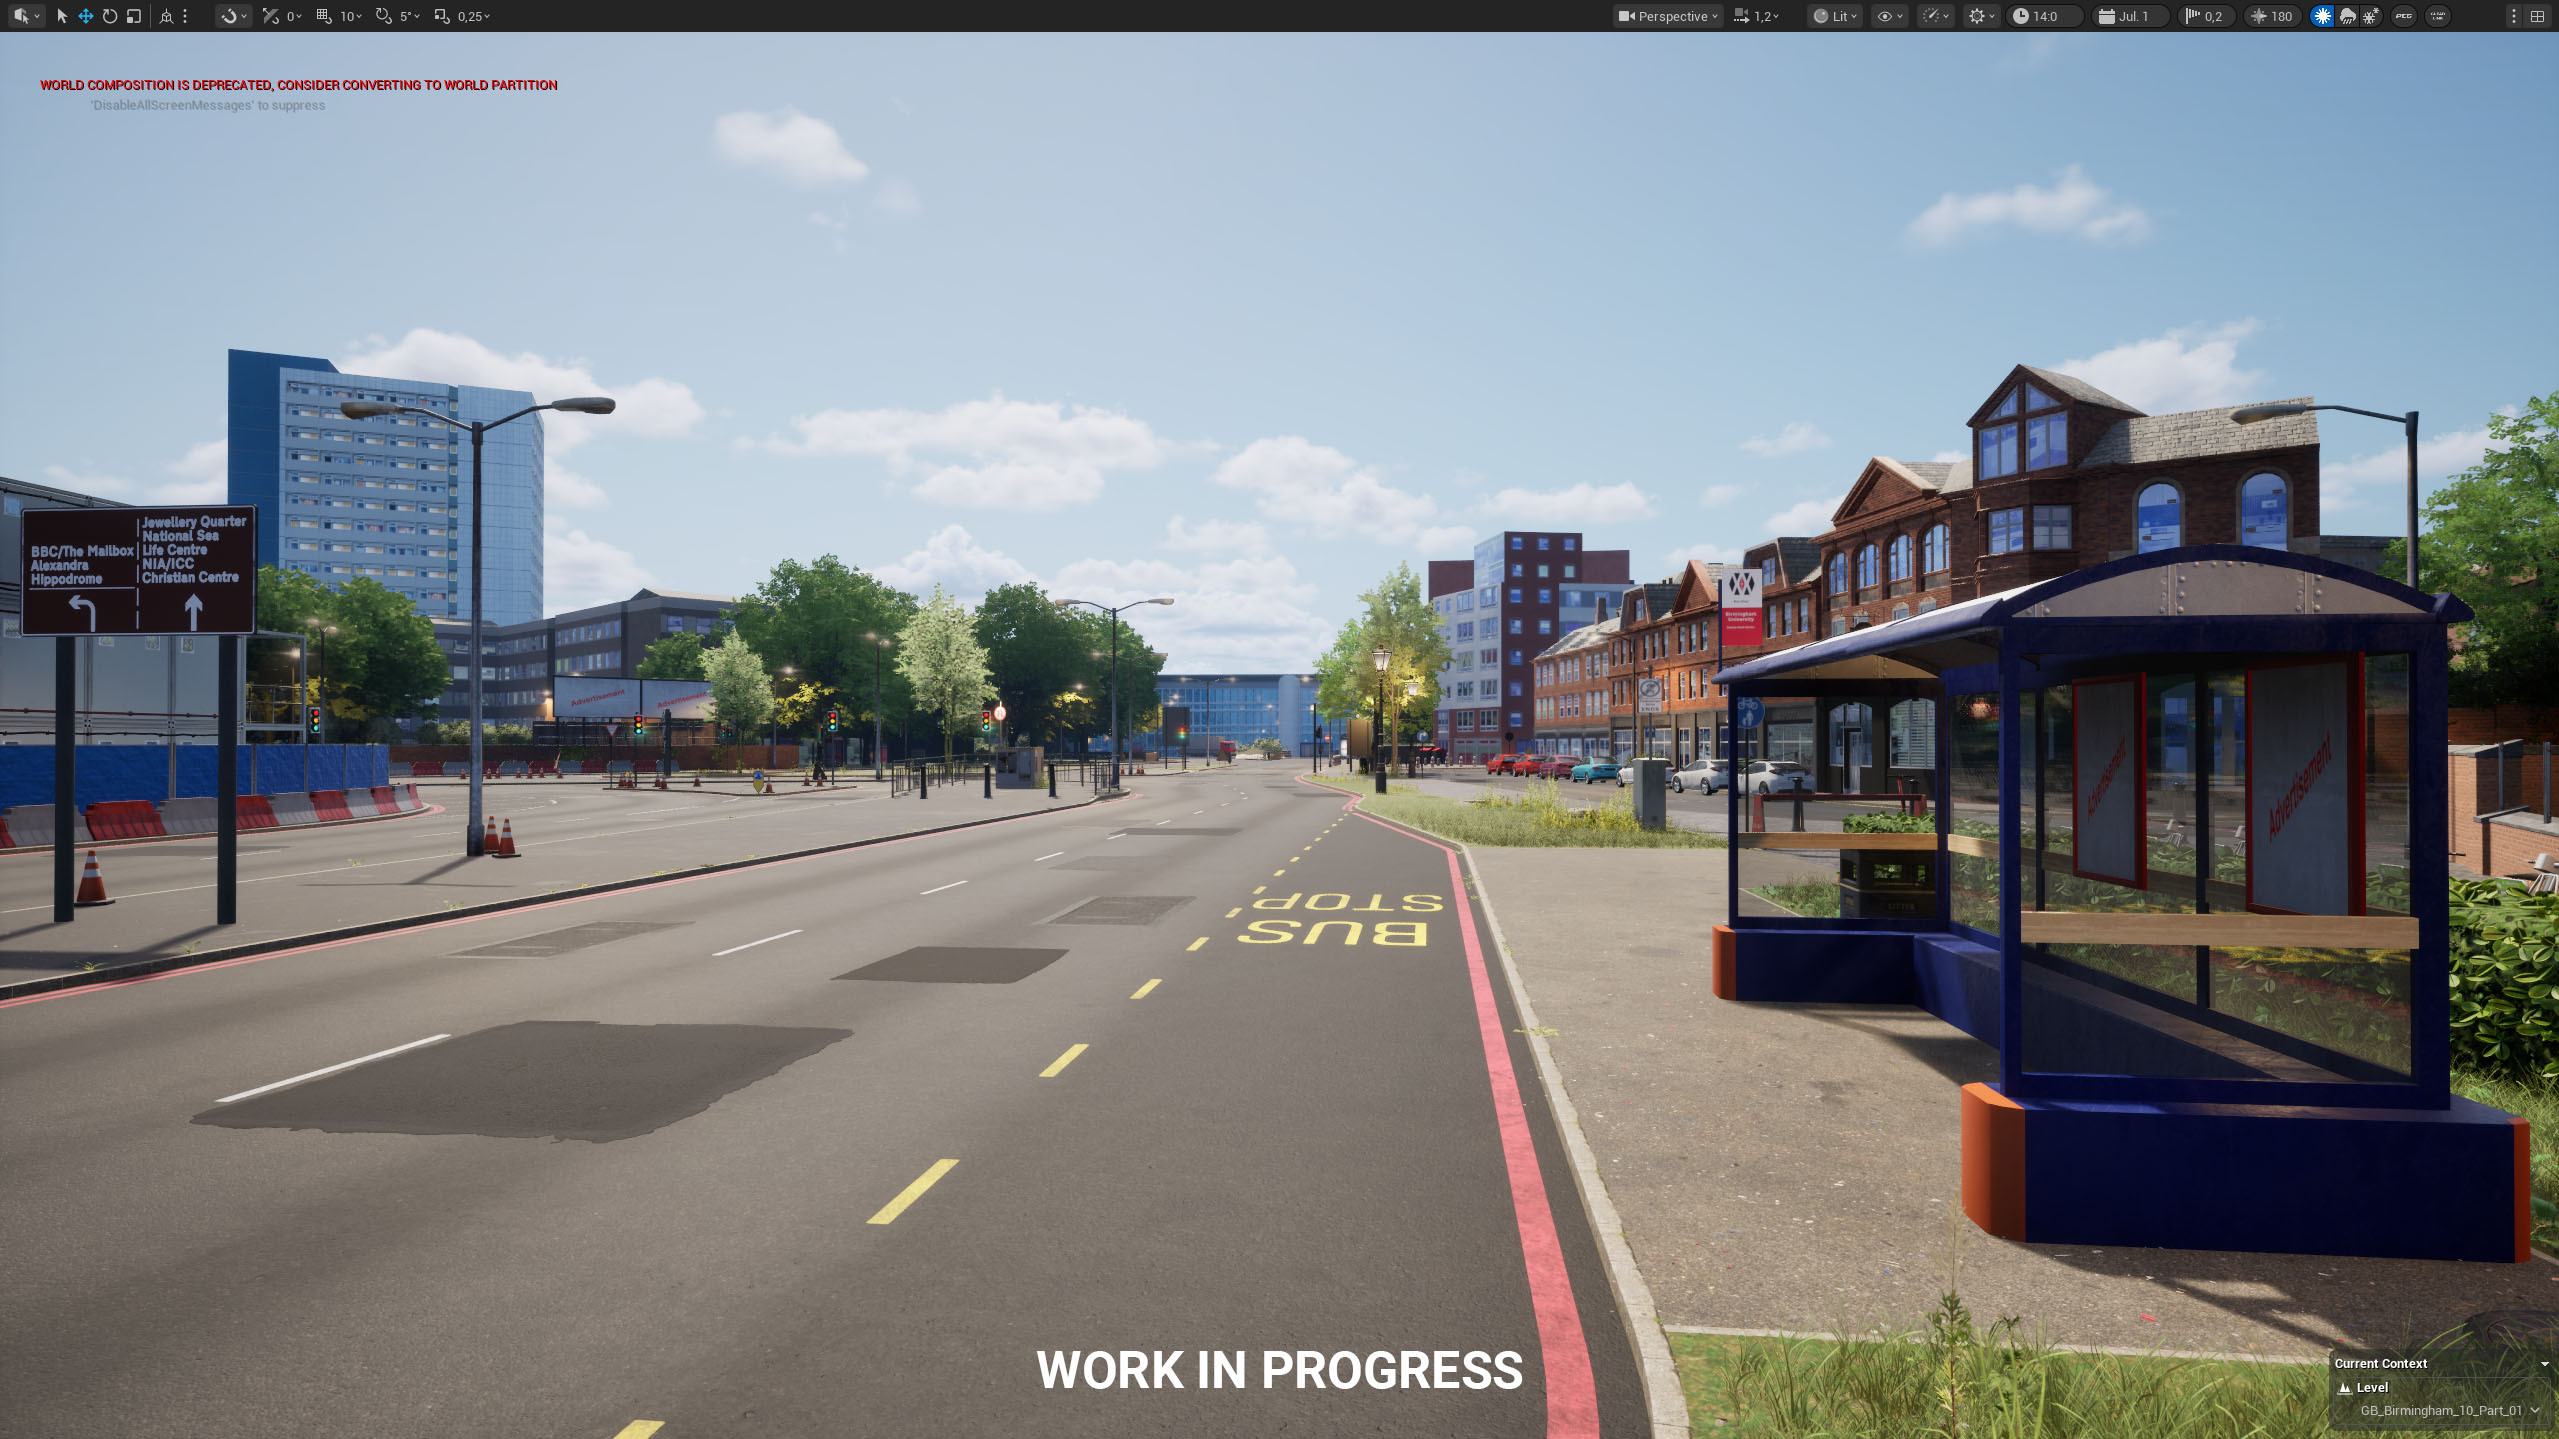Click the round button right of PCG

click(2439, 16)
